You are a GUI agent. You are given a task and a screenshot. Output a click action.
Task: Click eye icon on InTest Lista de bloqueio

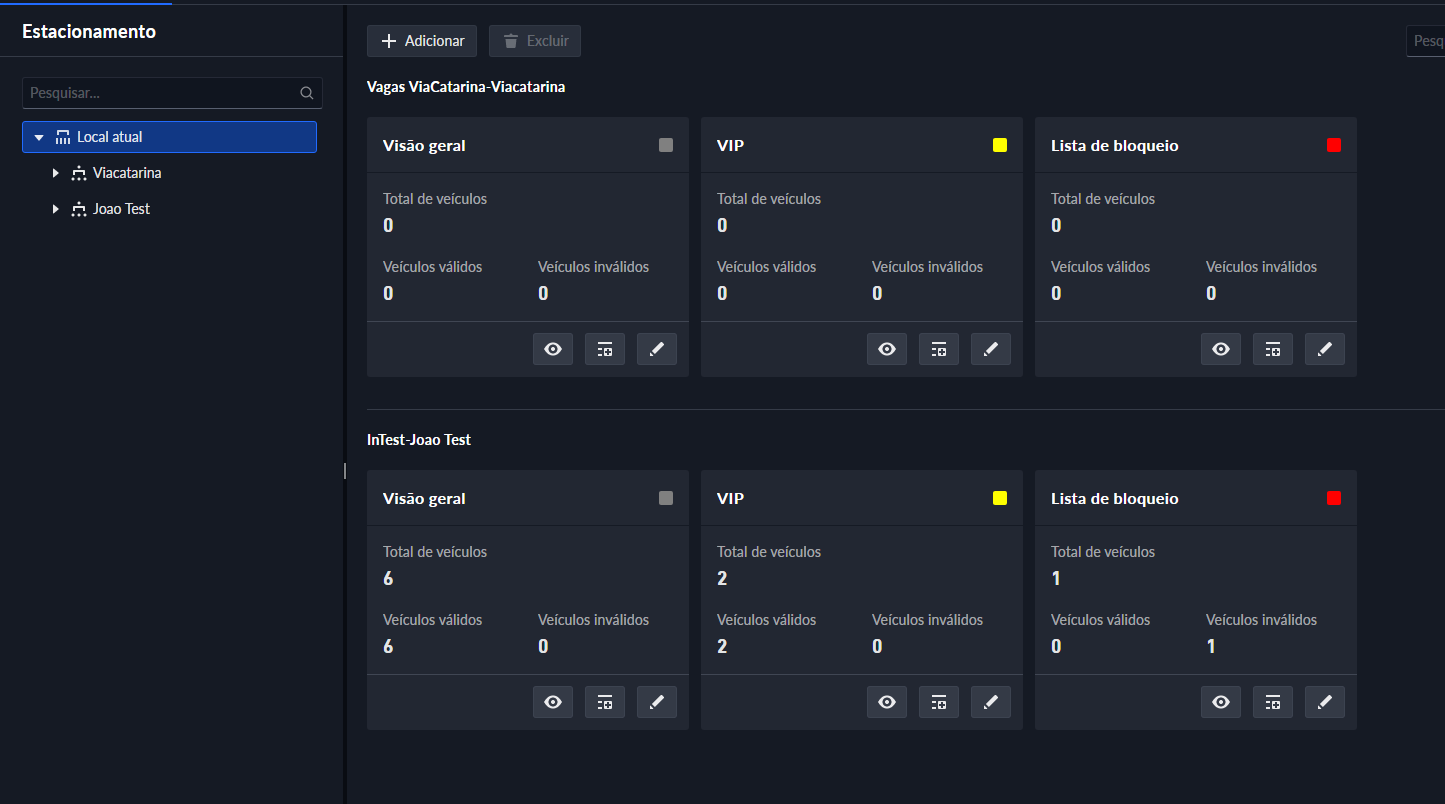click(1220, 702)
